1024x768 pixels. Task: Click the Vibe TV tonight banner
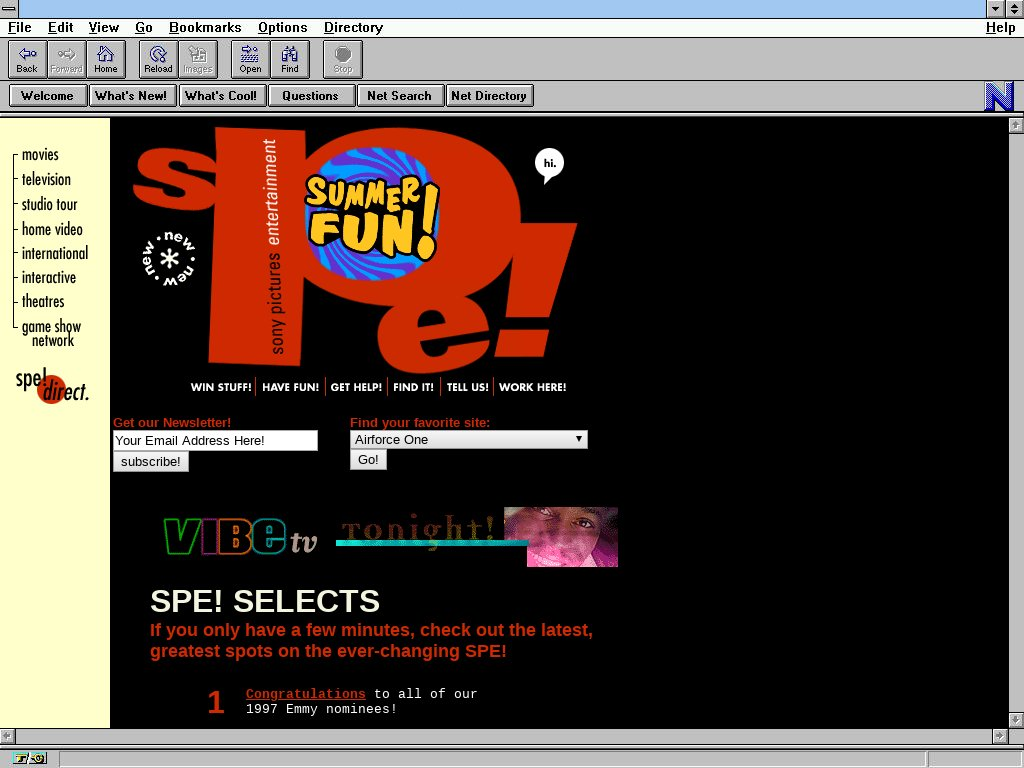(x=390, y=537)
